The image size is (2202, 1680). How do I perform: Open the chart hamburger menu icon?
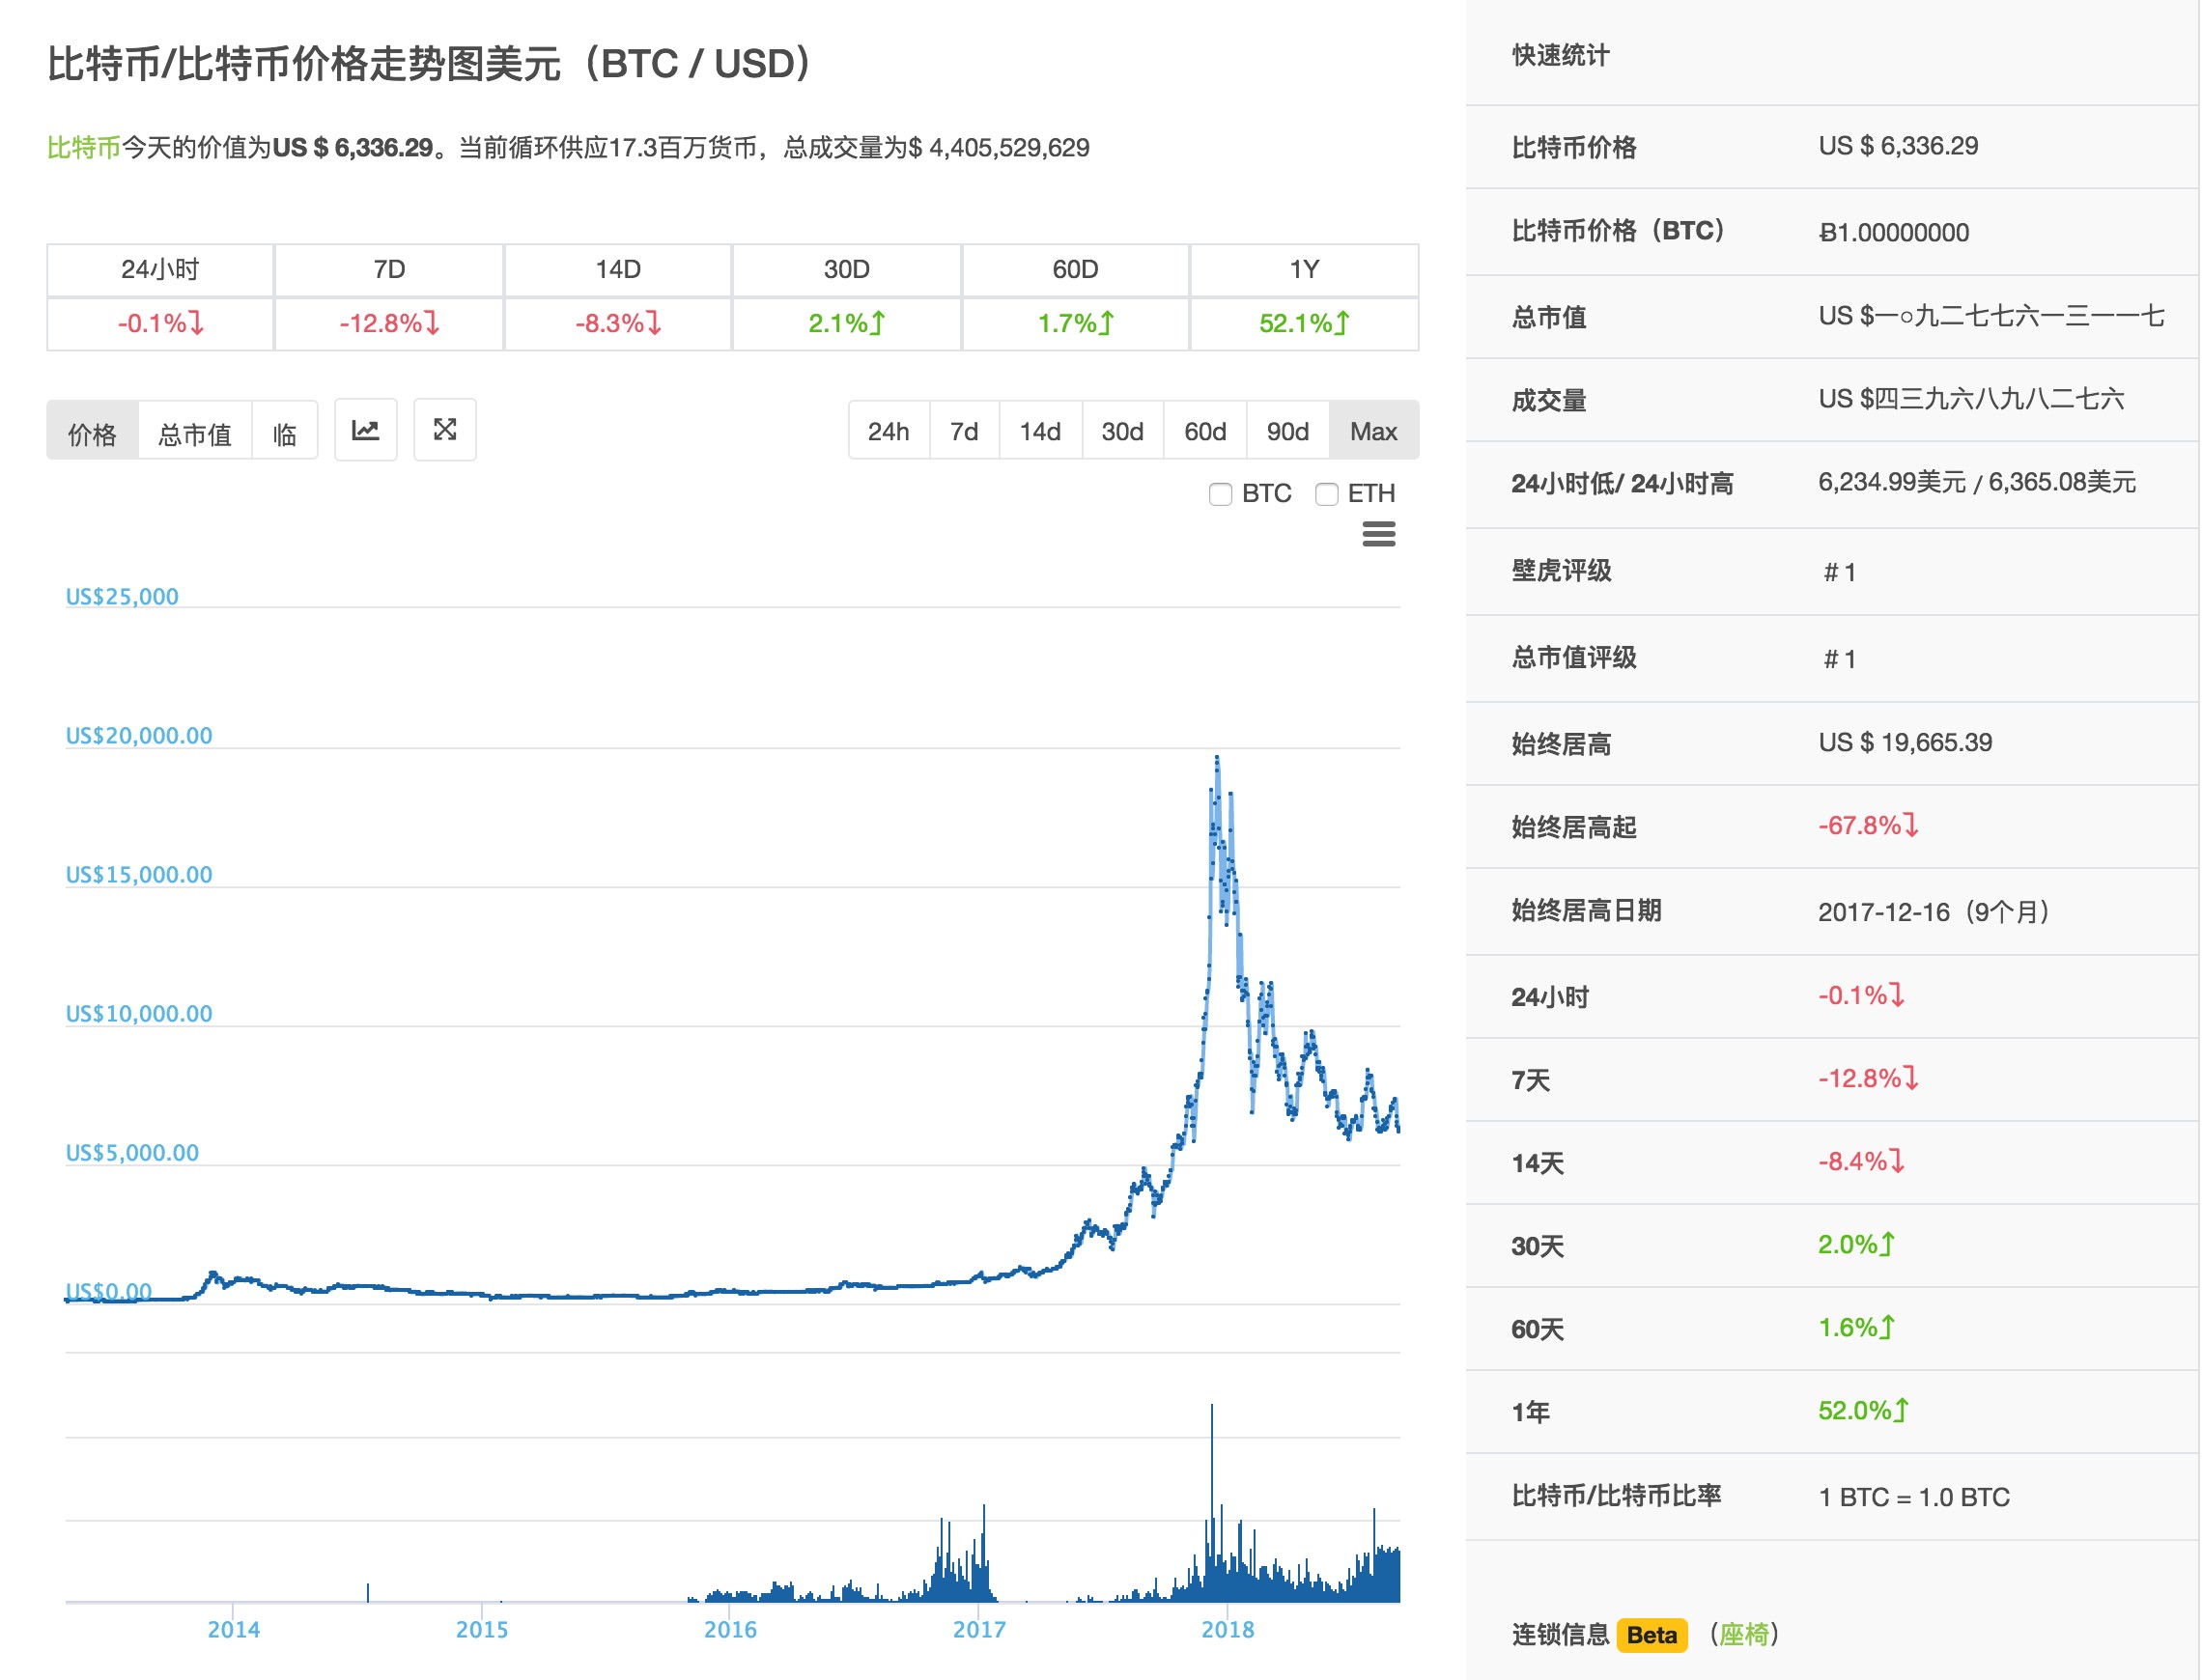tap(1378, 534)
